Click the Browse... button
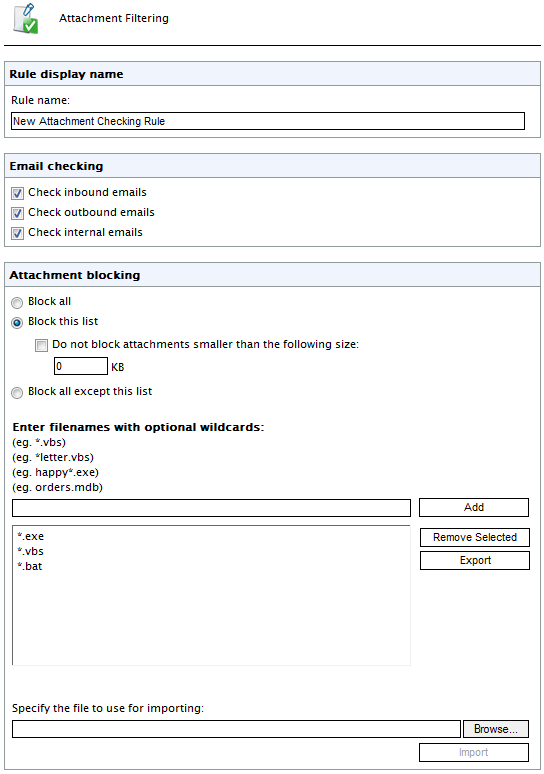The width and height of the screenshot is (544, 774). pos(496,729)
